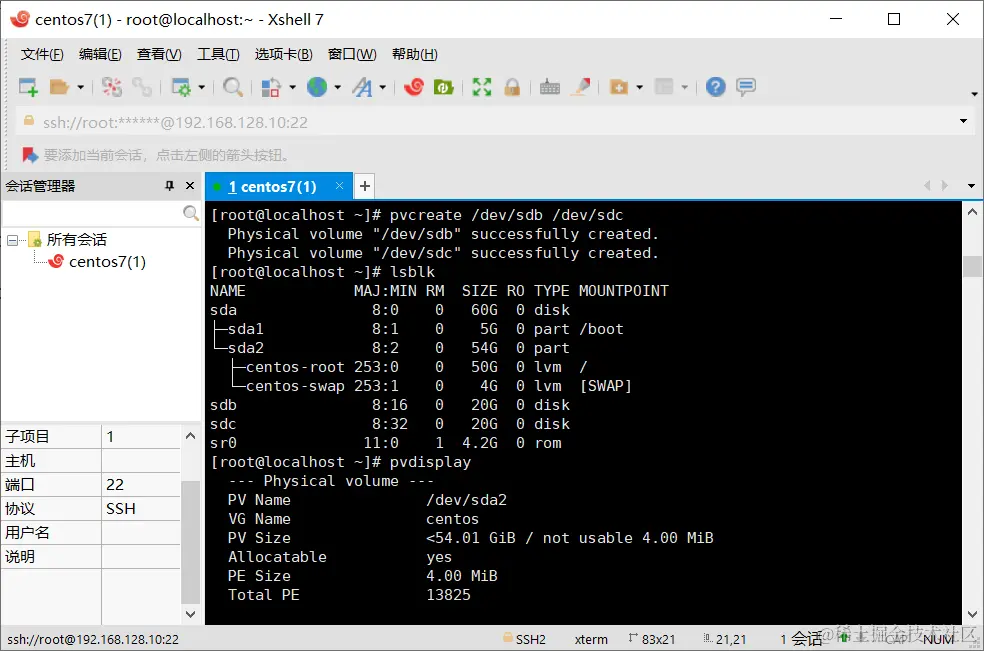
Task: Switch to the 1 centos7(1) tab
Action: pos(272,186)
